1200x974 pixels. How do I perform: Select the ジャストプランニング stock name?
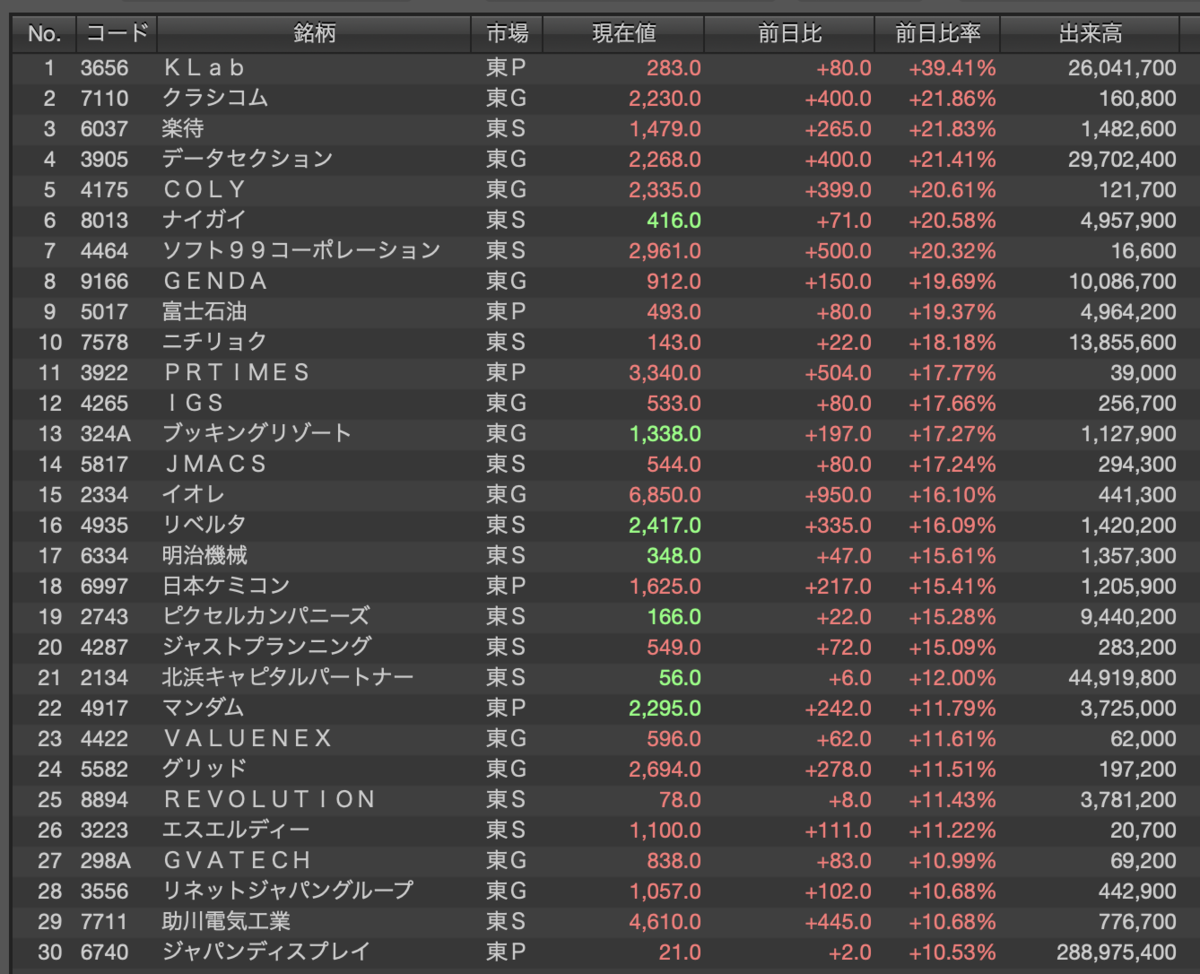pos(267,647)
